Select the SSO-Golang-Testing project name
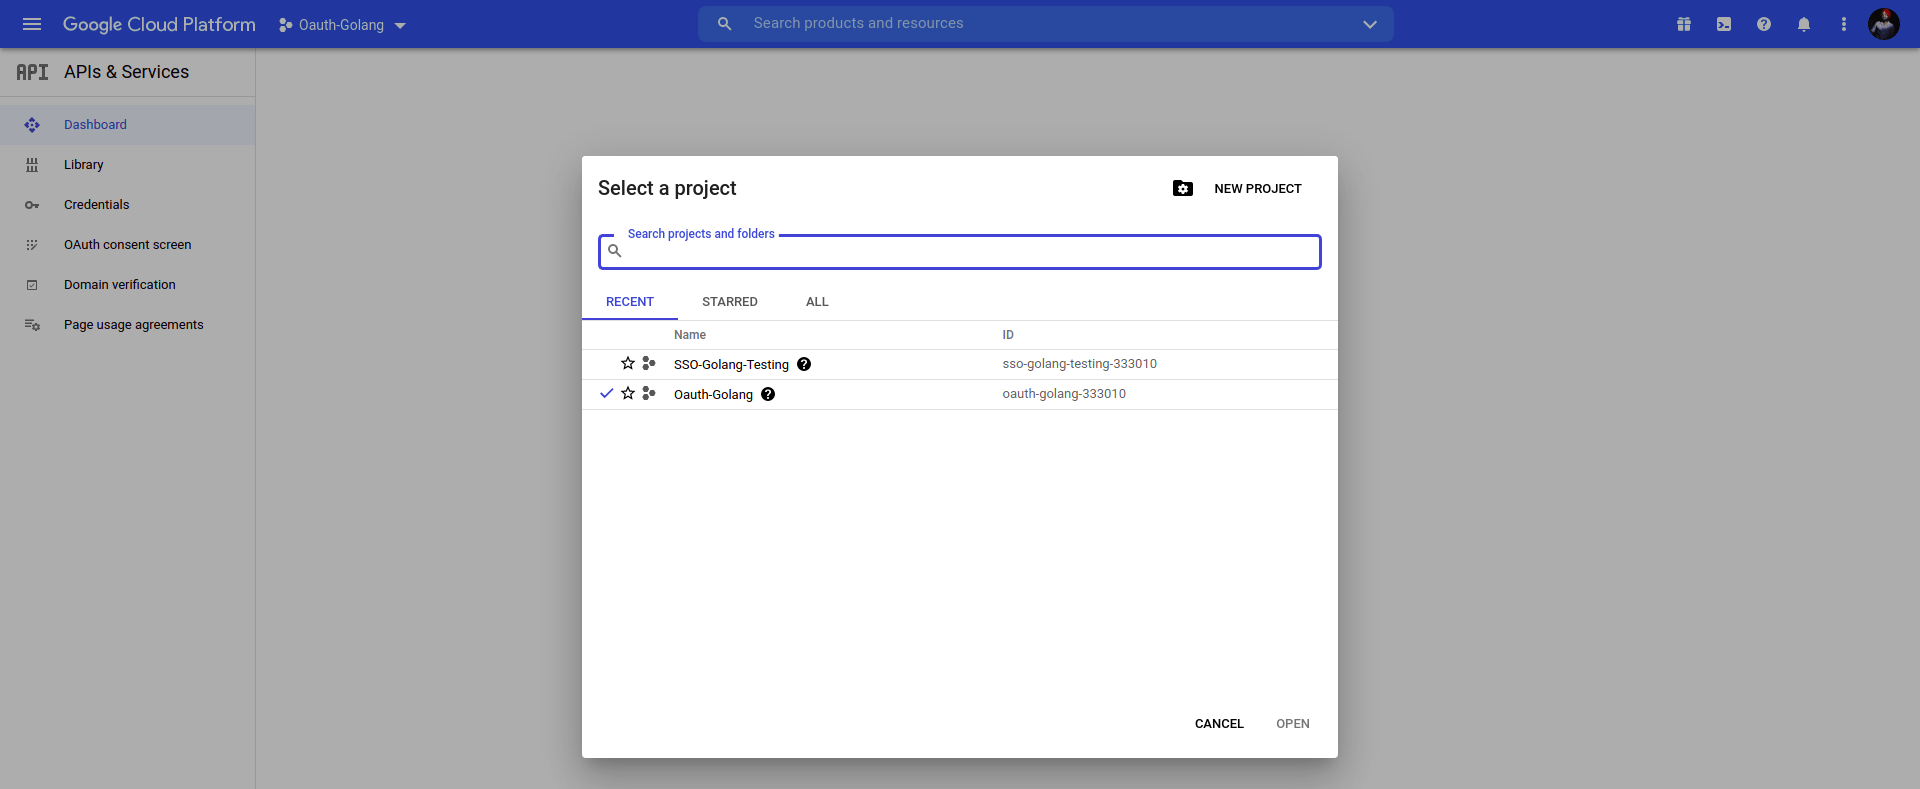 tap(731, 365)
